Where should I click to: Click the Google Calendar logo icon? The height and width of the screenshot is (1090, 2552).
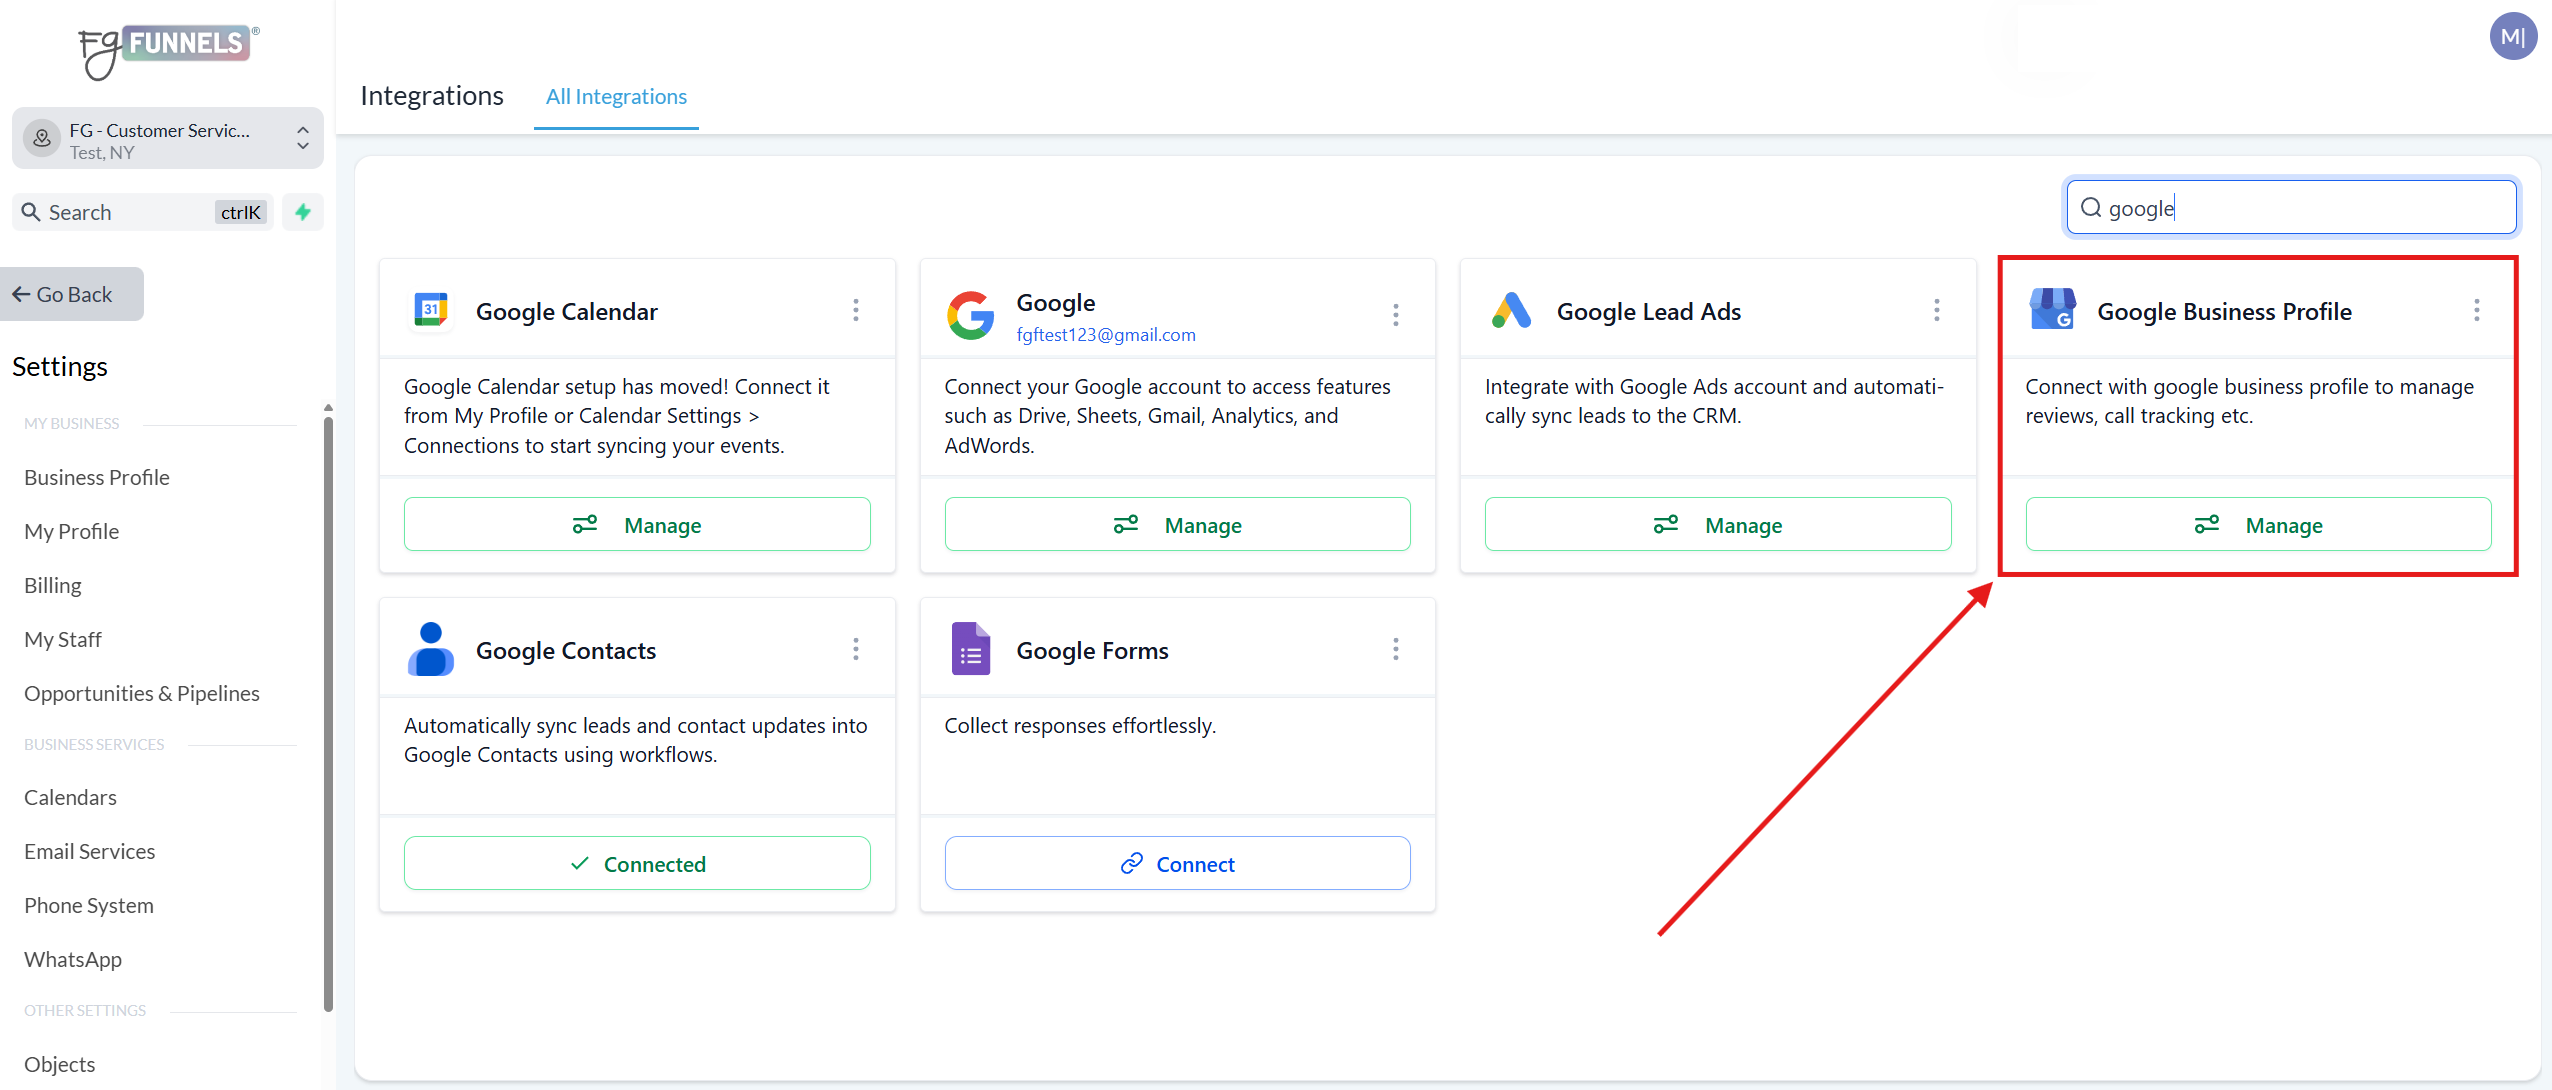point(431,310)
